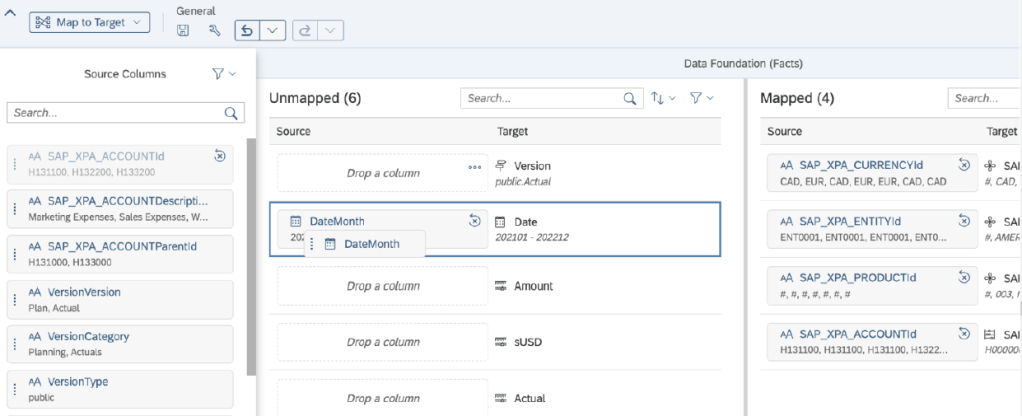Open the Map to Target dropdown
The width and height of the screenshot is (1022, 416).
pyautogui.click(x=90, y=22)
